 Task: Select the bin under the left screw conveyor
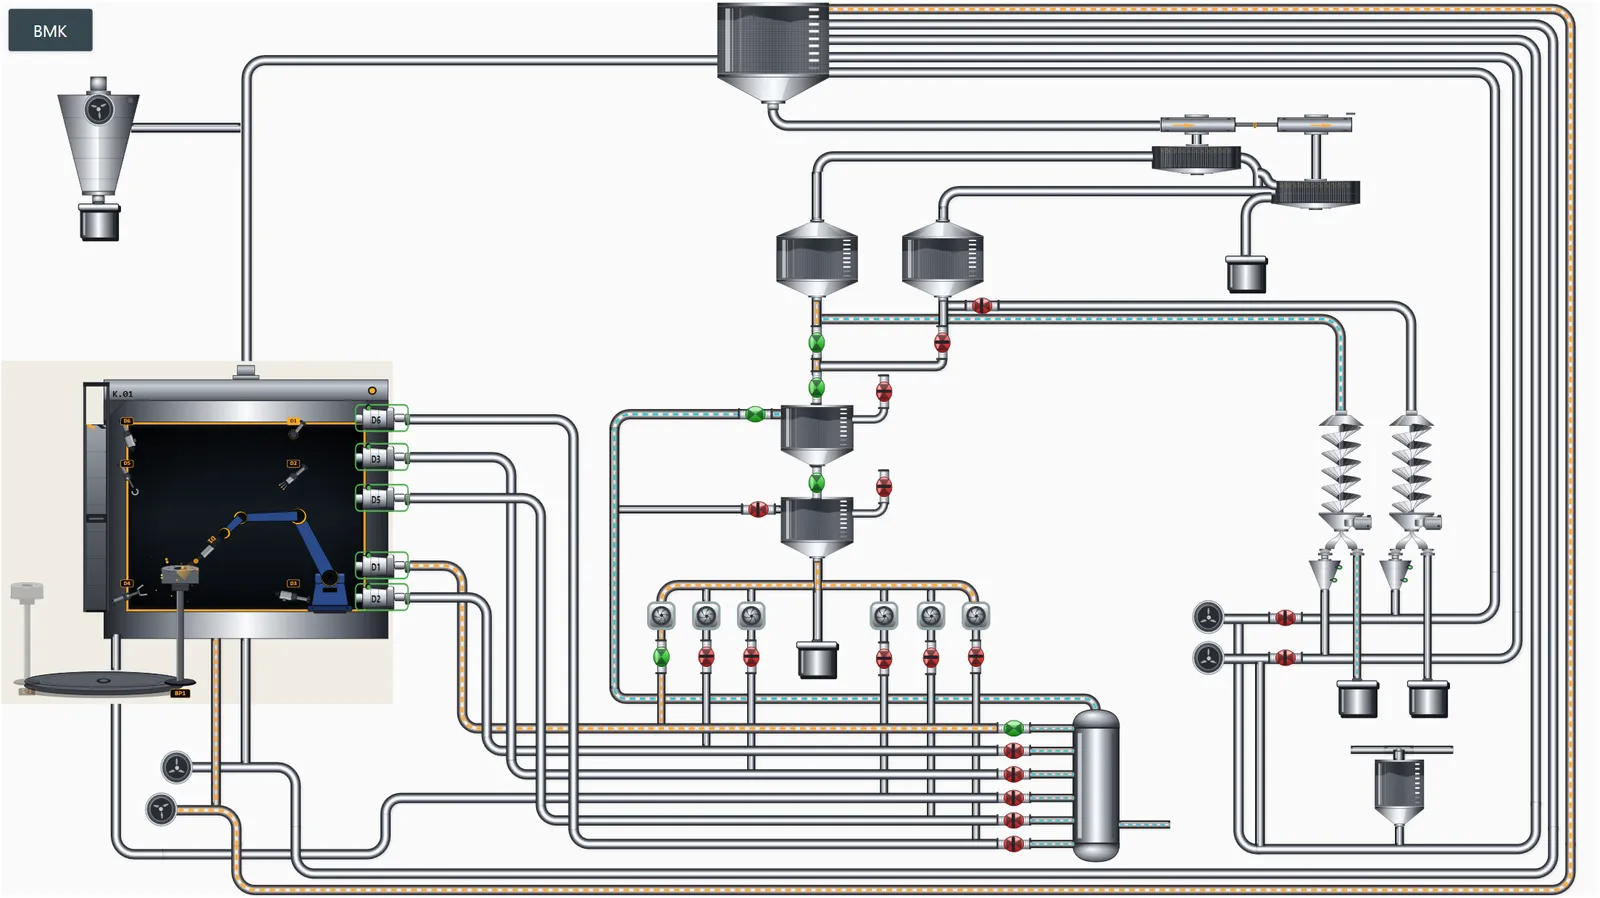point(1358,699)
